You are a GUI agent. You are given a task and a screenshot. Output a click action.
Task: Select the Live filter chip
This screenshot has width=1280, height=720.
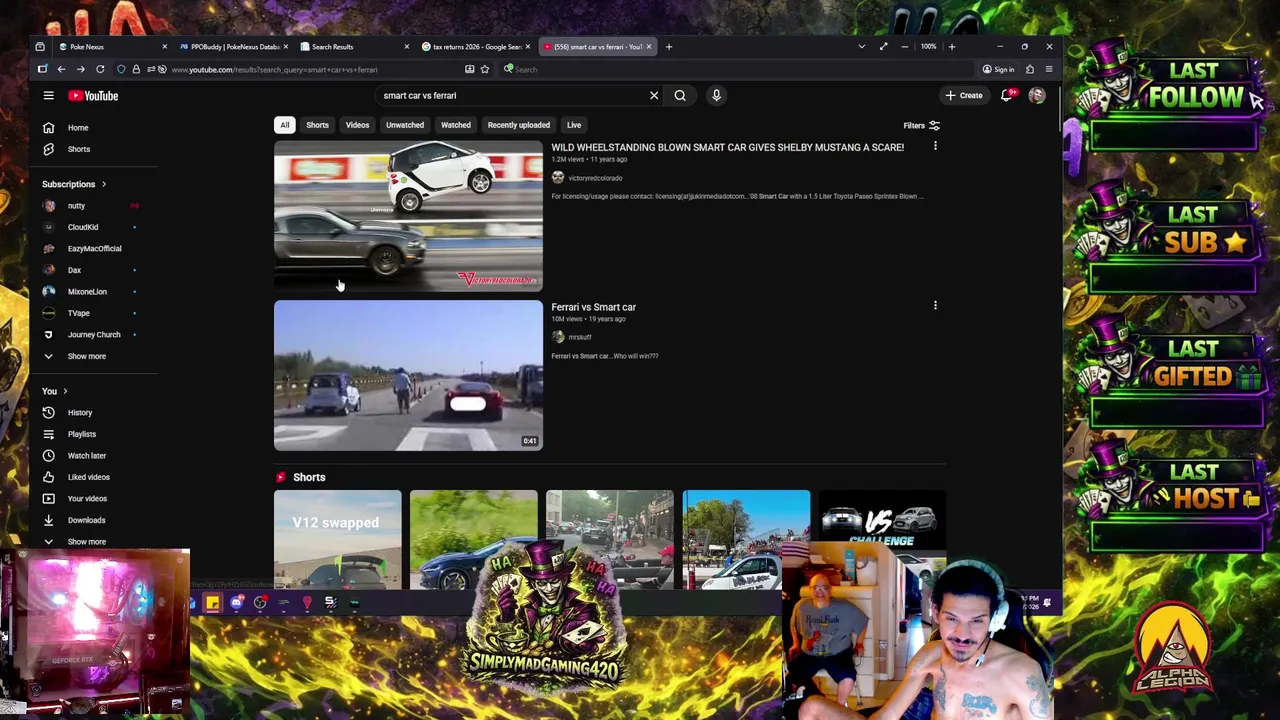coord(574,125)
